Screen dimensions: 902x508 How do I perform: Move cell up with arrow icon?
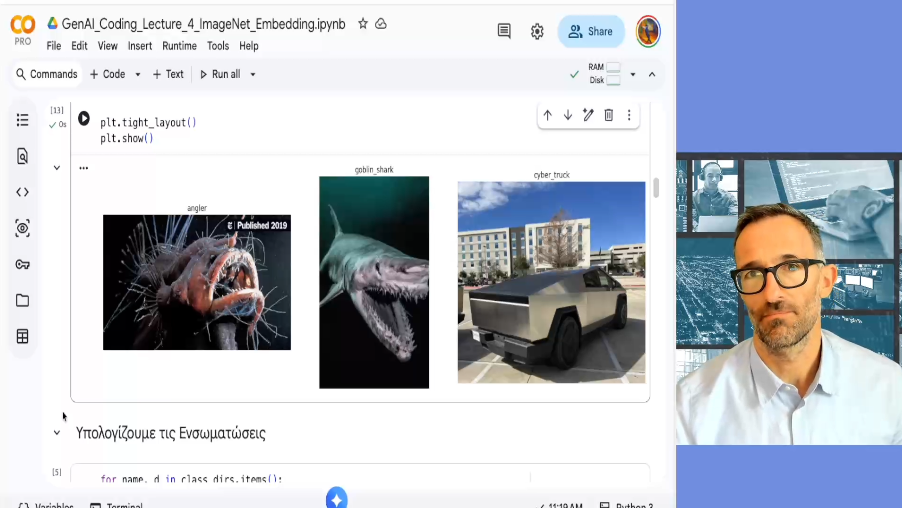(x=547, y=115)
